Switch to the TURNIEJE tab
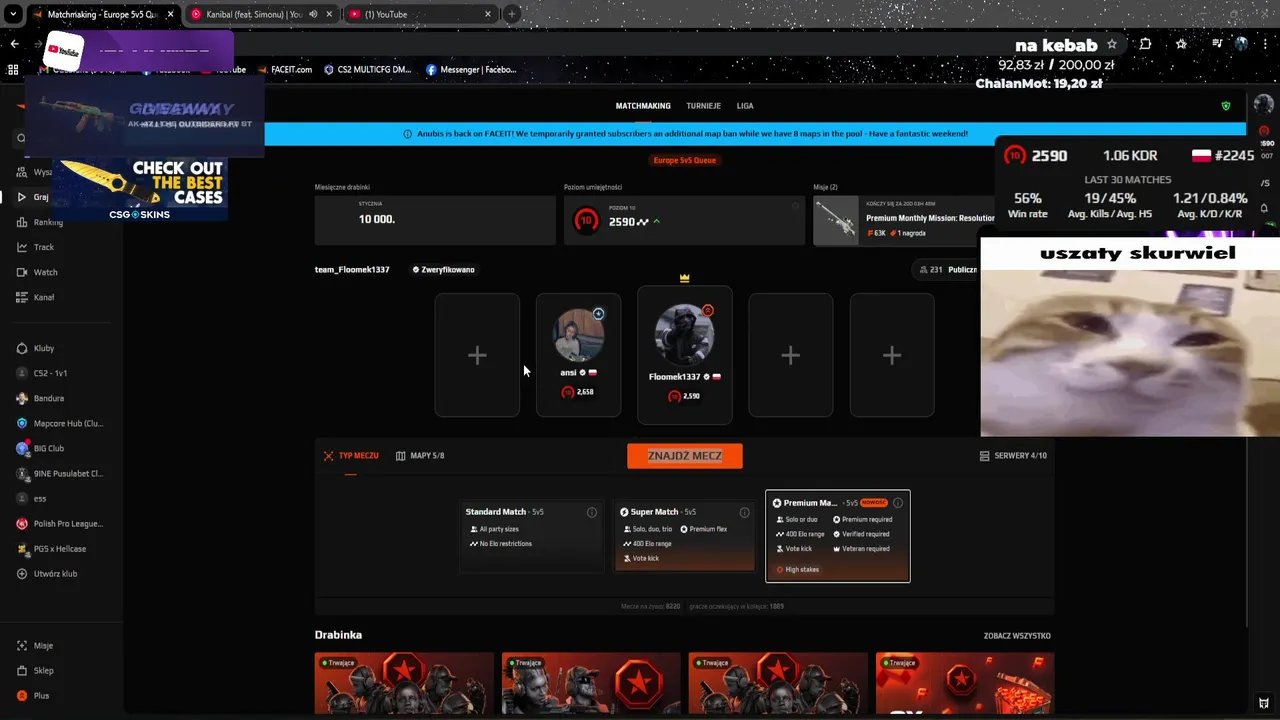Screen dimensions: 1280x720 pos(704,106)
